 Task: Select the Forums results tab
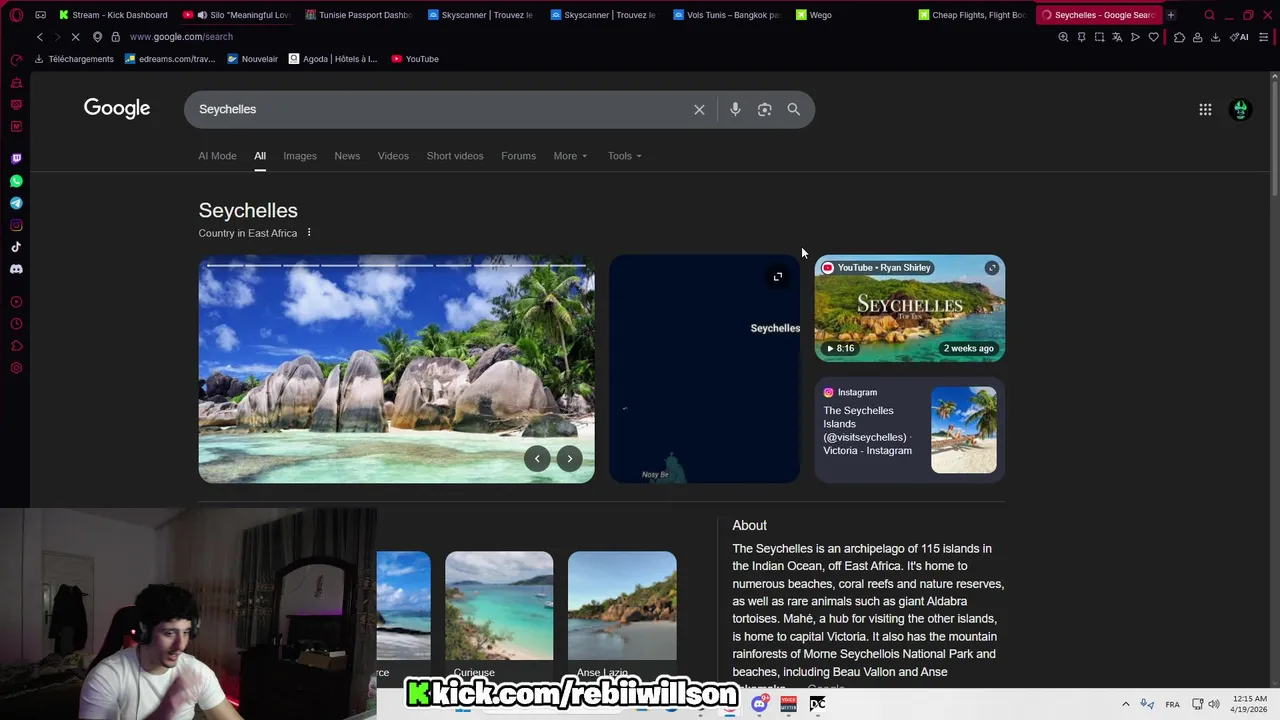point(518,156)
